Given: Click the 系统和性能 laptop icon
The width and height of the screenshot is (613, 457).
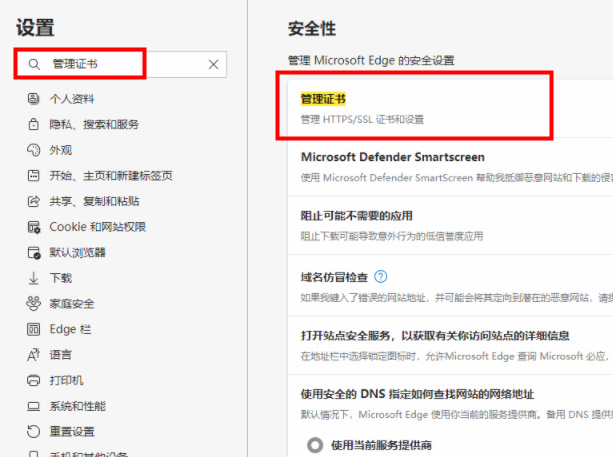Looking at the screenshot, I should [x=34, y=406].
